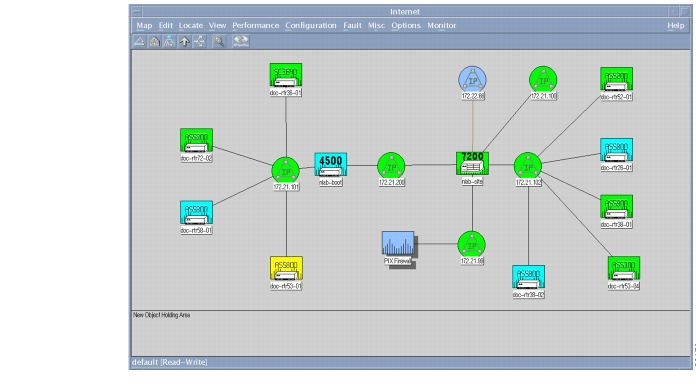Select the PIX Firewall node icon
Screen dimensions: 696x384
(398, 243)
